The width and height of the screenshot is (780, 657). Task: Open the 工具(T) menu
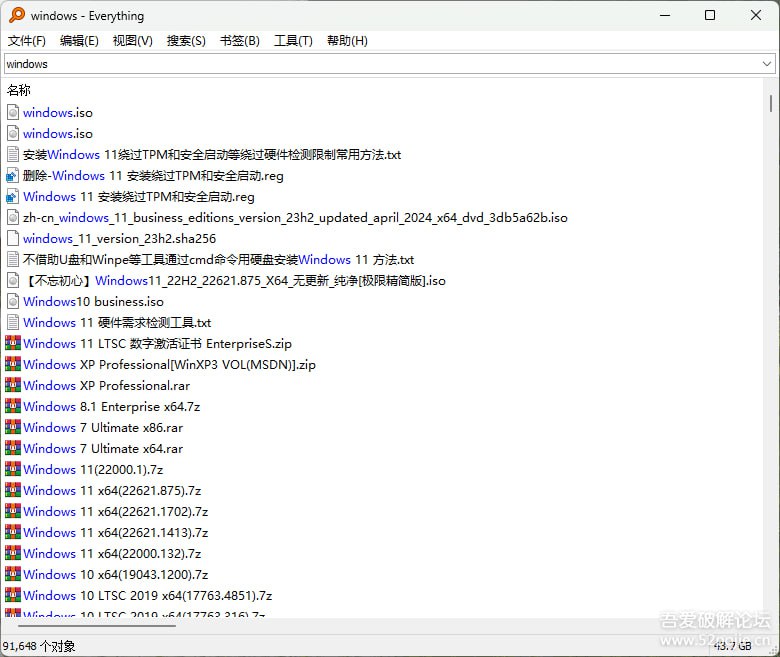[x=293, y=41]
